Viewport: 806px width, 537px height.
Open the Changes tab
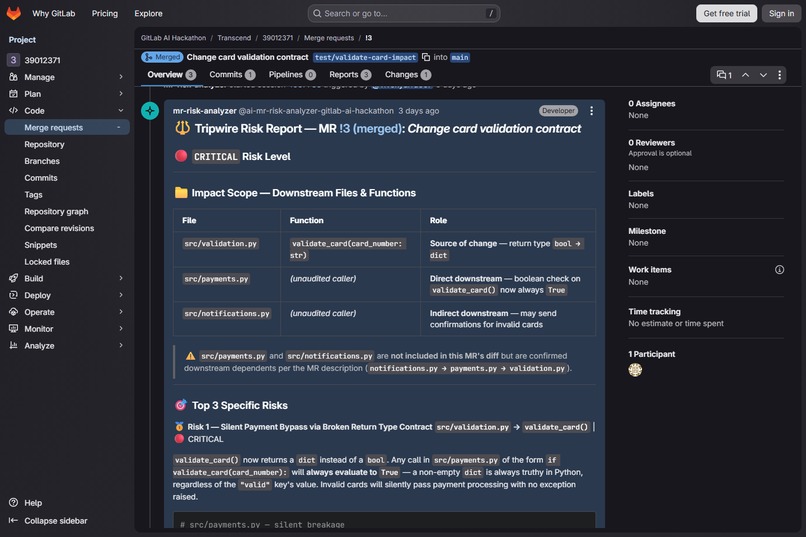click(x=408, y=75)
